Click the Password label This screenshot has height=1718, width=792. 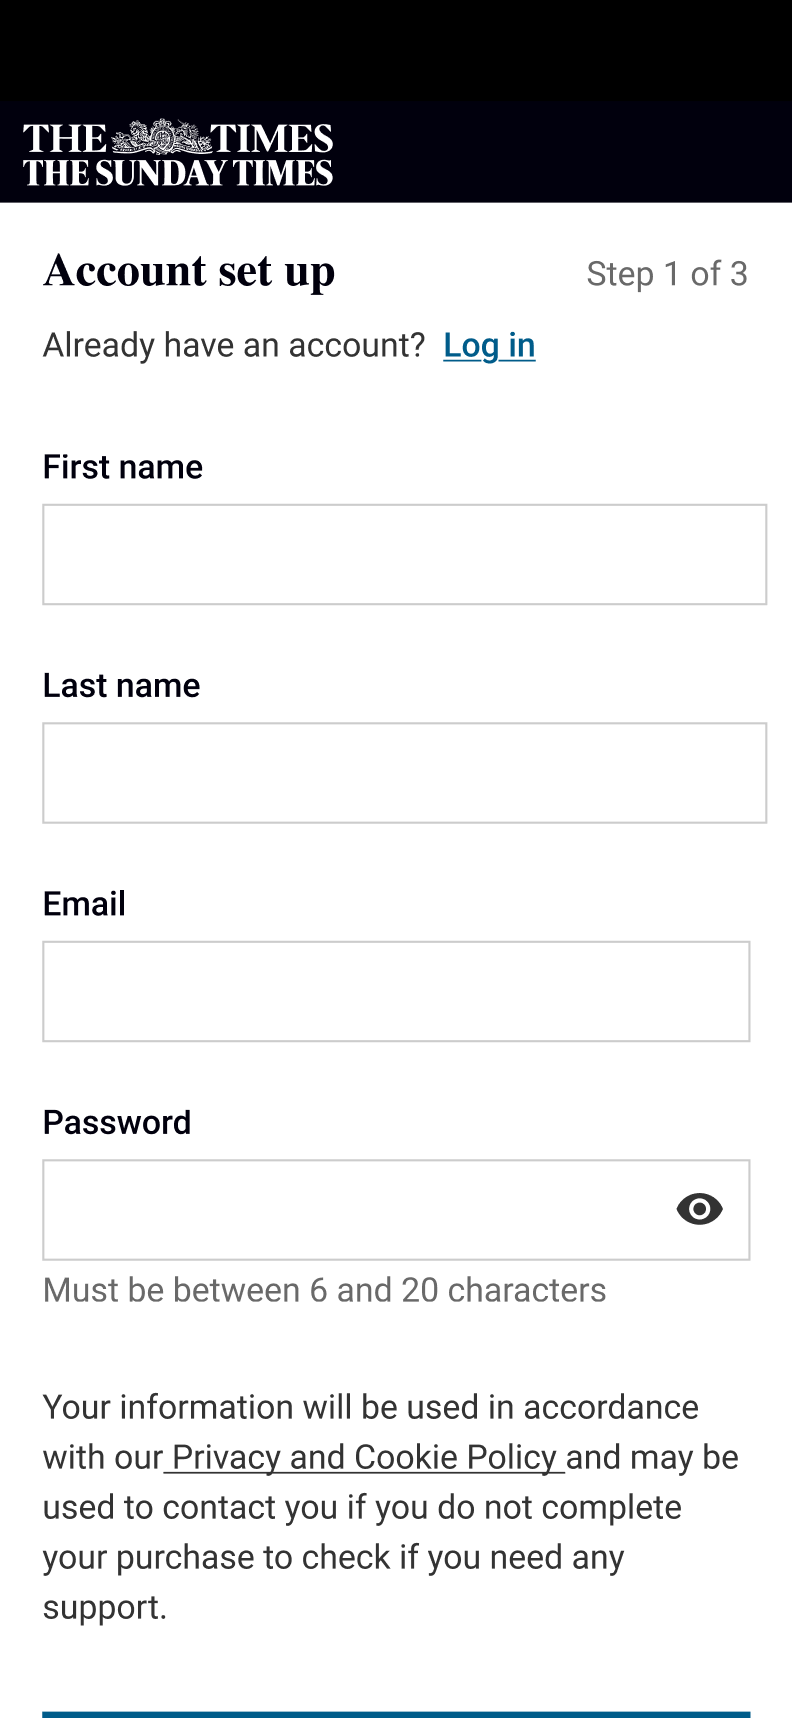(117, 1122)
